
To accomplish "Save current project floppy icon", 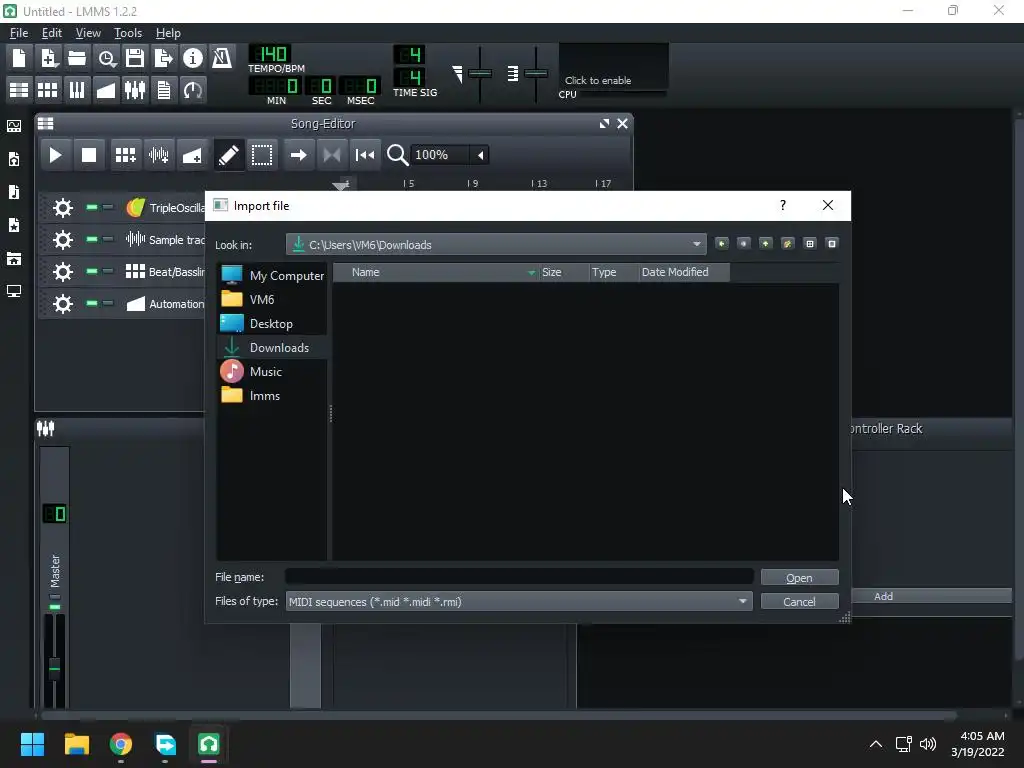I will 135,58.
